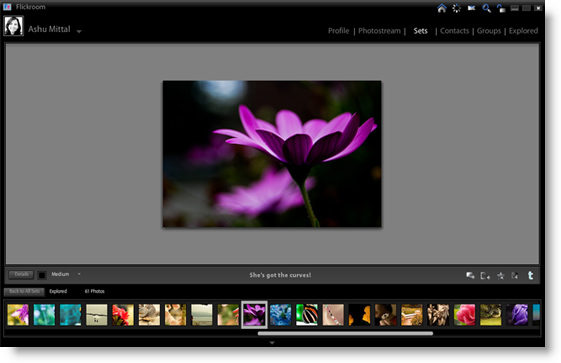The height and width of the screenshot is (363, 561).
Task: Click Ashu Mittal profile avatar
Action: pos(14,26)
